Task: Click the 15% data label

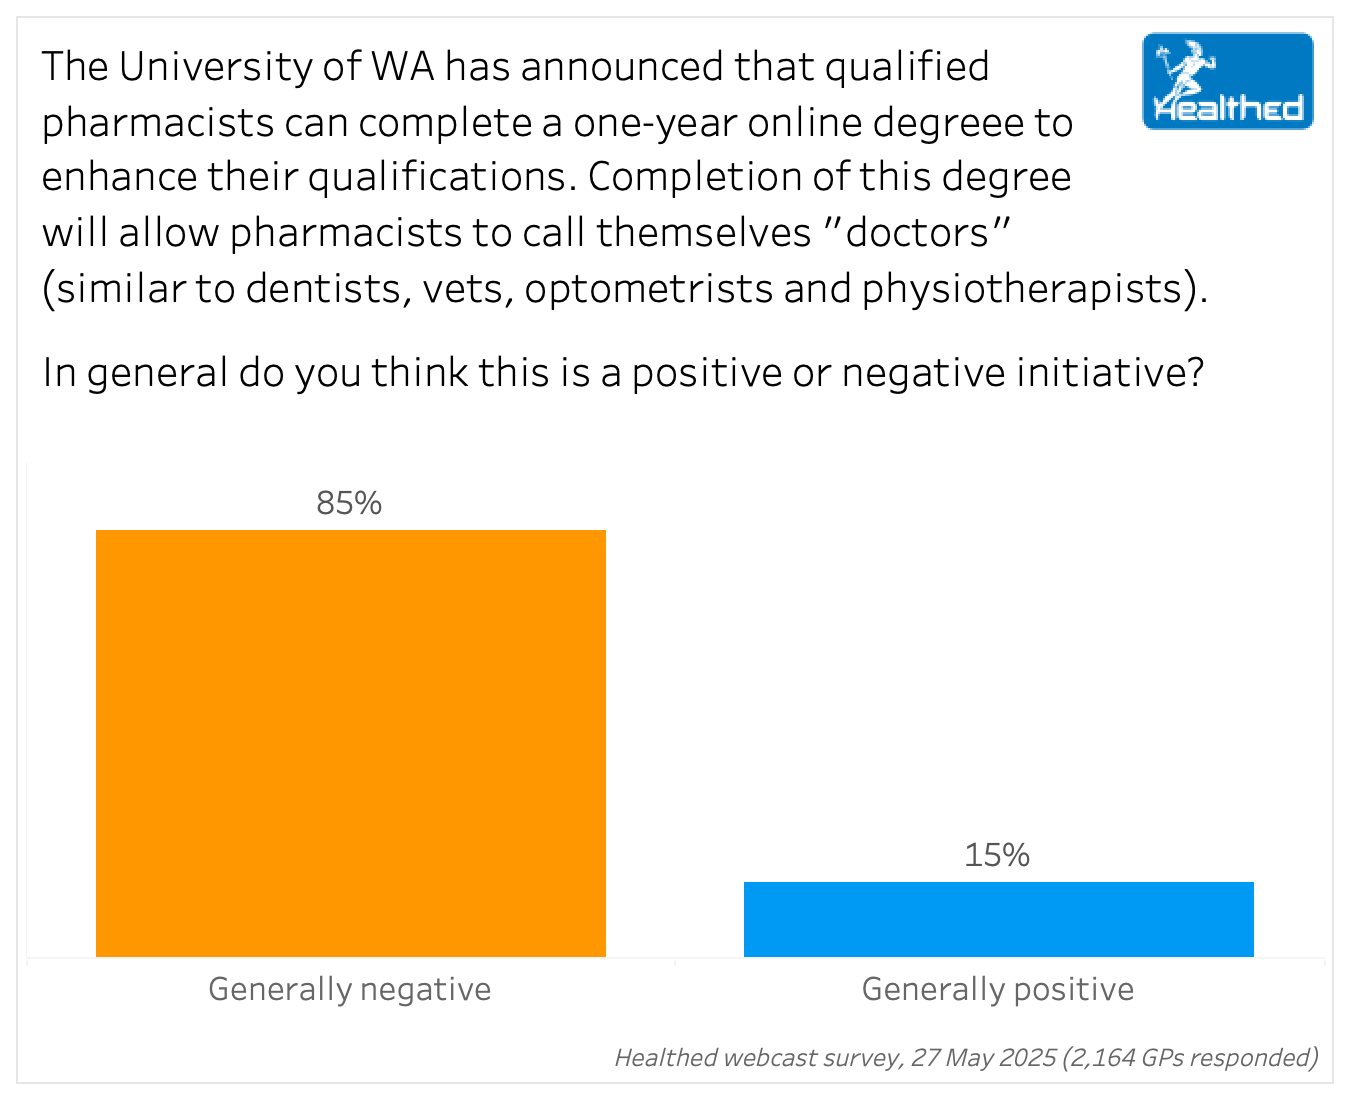Action: coord(997,855)
